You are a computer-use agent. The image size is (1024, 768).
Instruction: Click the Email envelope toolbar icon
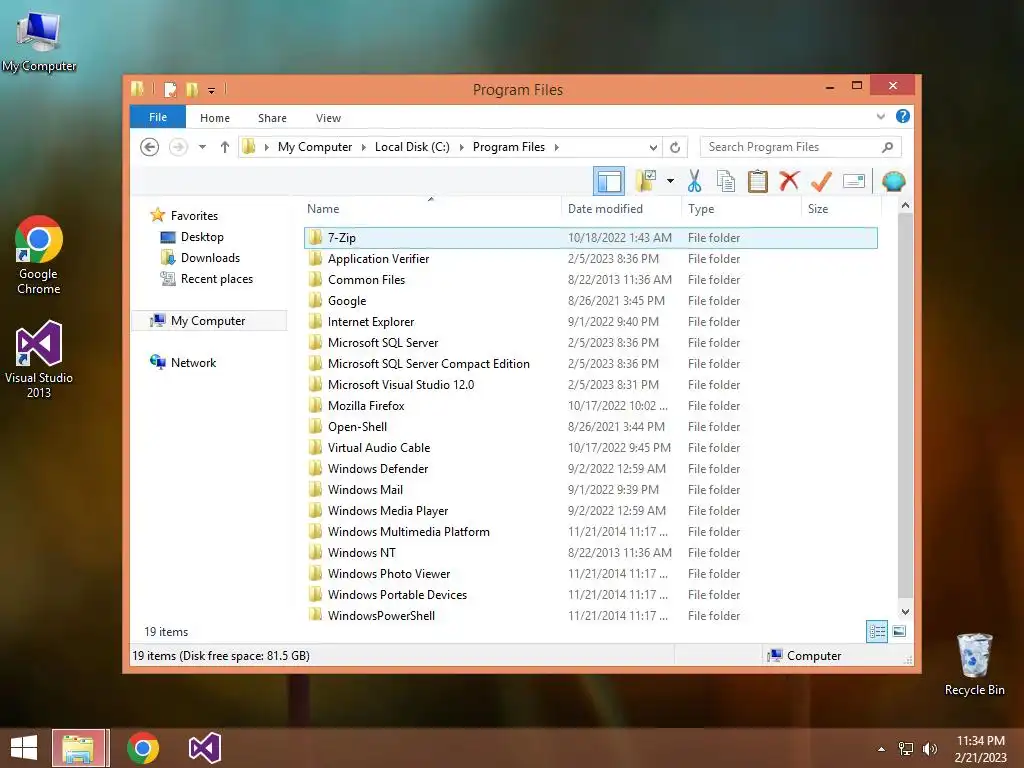(854, 181)
